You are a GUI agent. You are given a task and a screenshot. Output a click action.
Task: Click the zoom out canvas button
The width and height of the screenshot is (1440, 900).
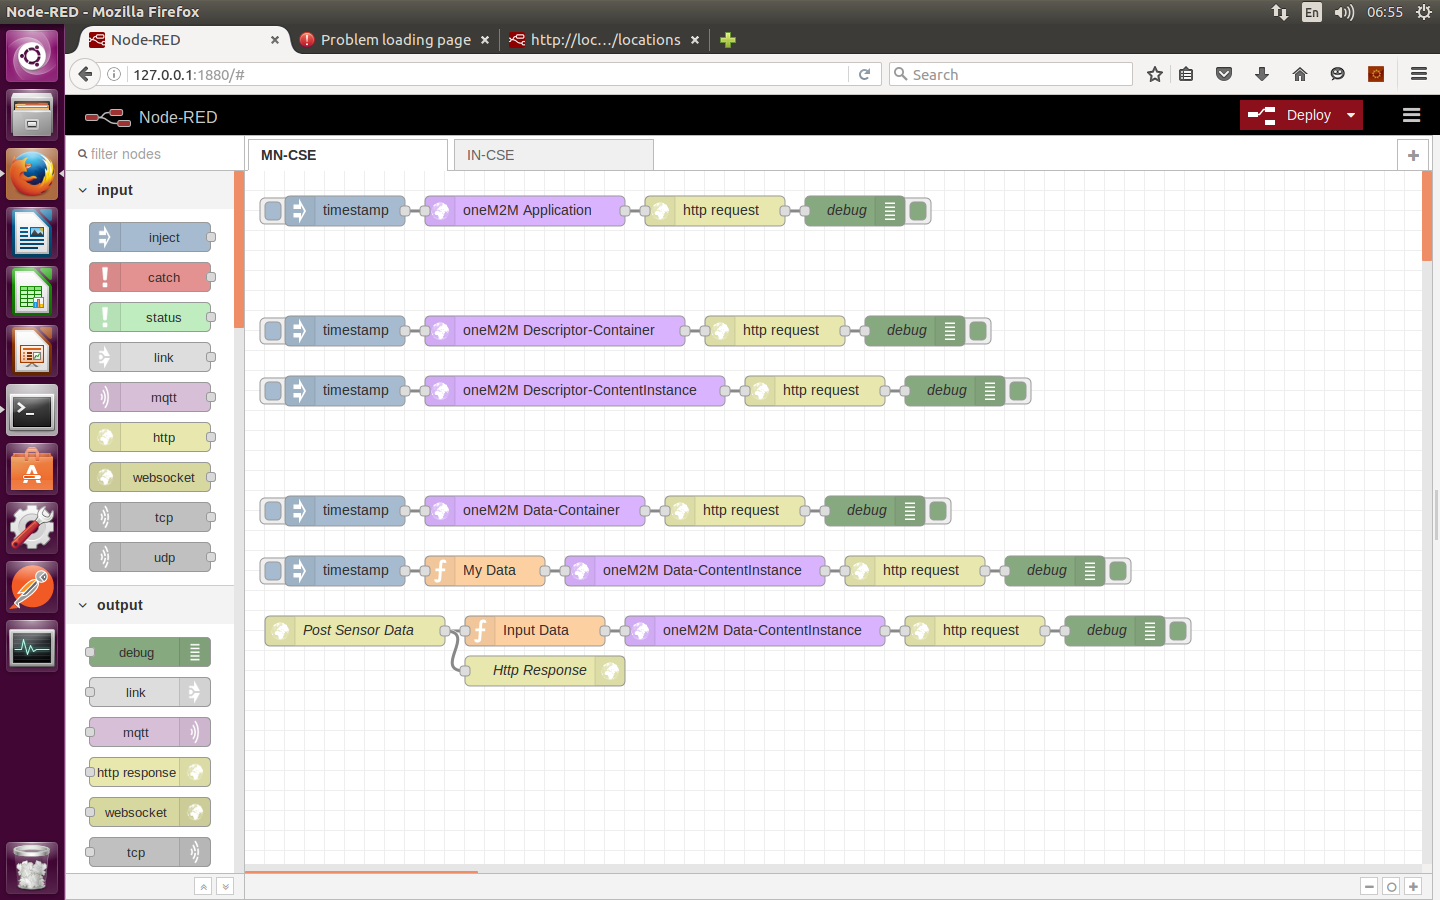pyautogui.click(x=1369, y=886)
